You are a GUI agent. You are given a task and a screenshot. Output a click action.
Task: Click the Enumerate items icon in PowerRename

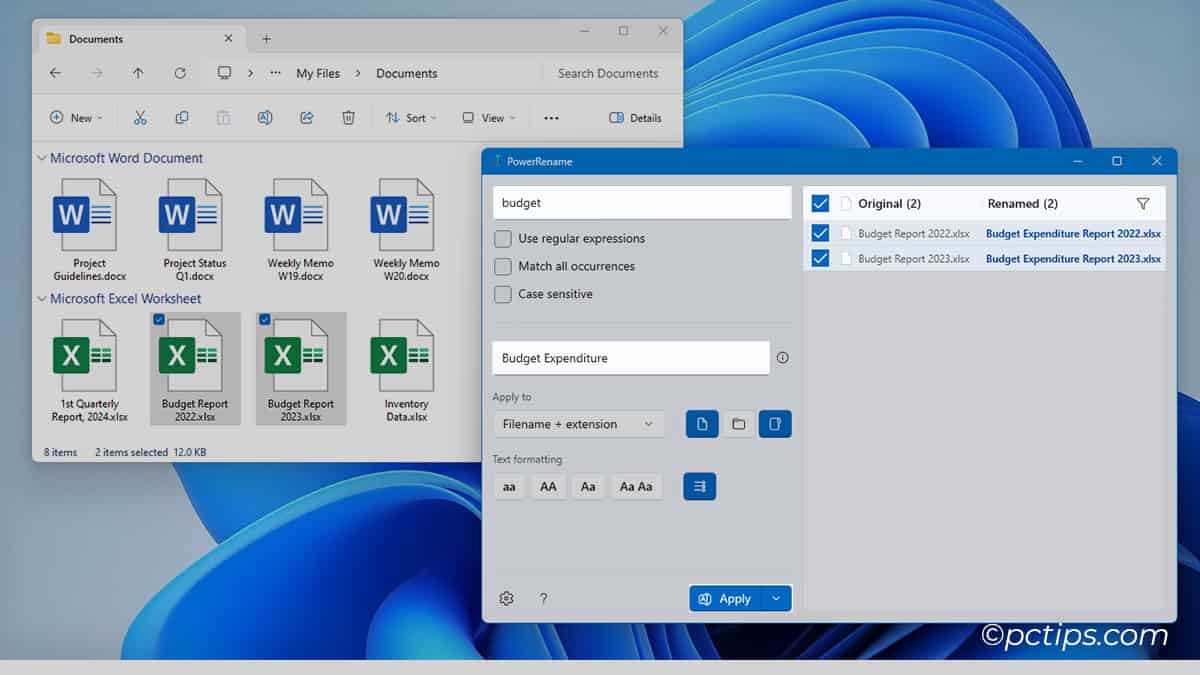700,486
